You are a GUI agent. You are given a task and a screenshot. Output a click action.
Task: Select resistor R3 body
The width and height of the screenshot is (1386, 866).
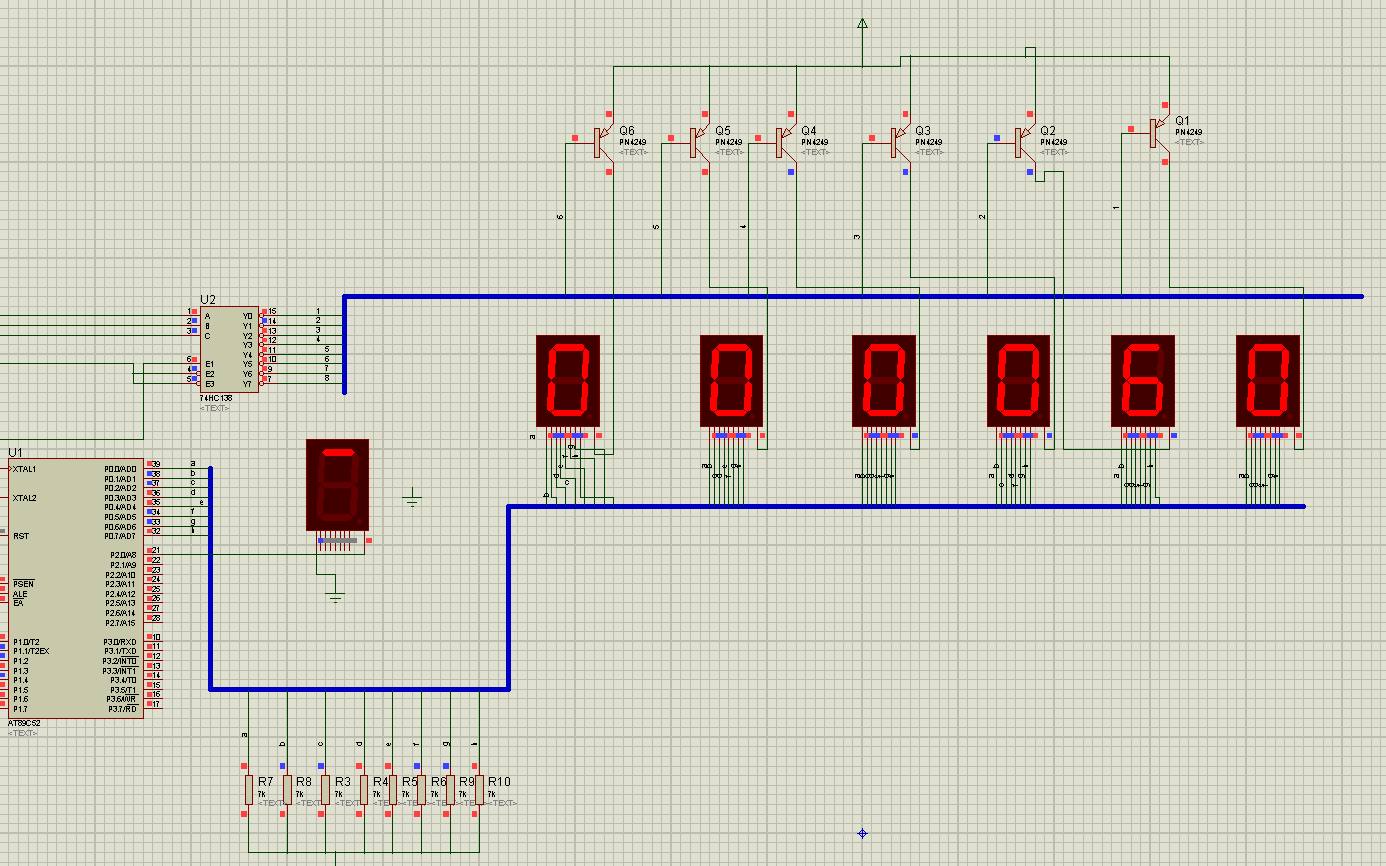(325, 789)
